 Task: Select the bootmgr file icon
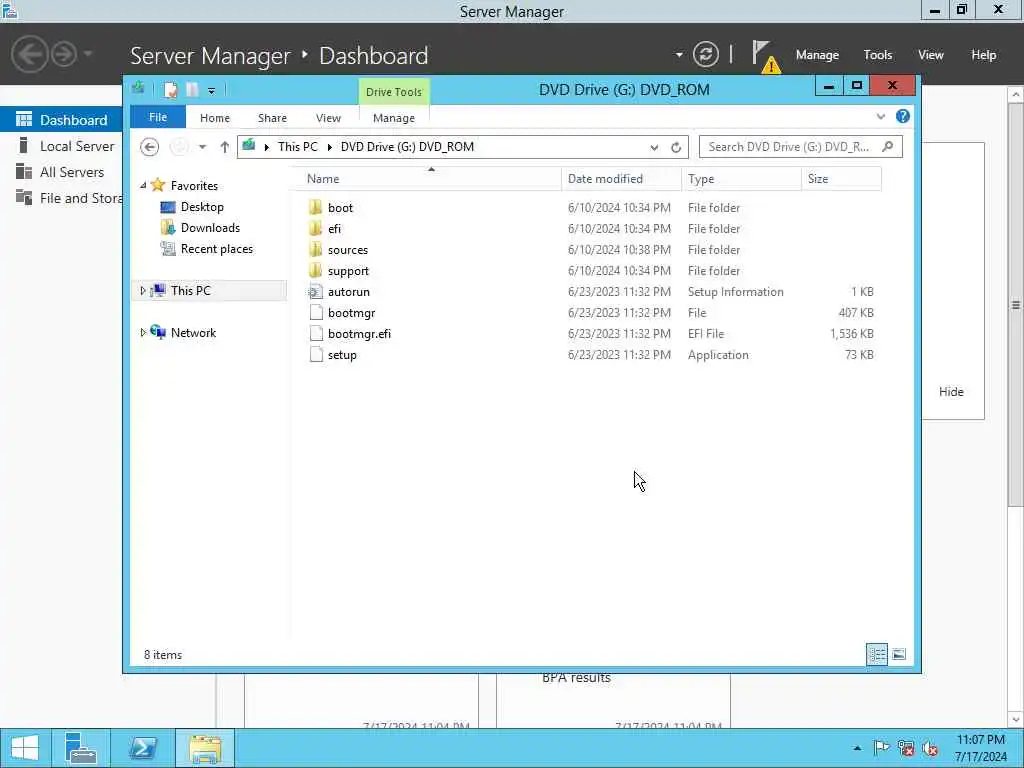[x=316, y=313]
